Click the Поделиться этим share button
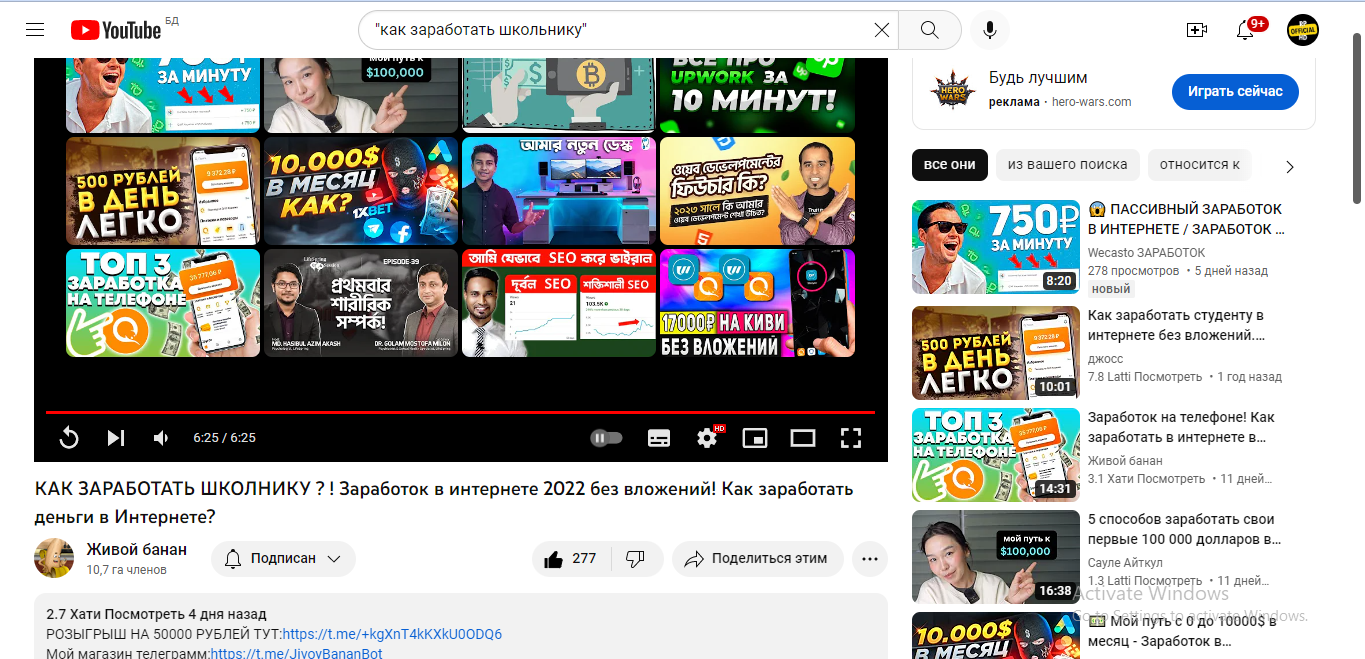 pyautogui.click(x=757, y=559)
